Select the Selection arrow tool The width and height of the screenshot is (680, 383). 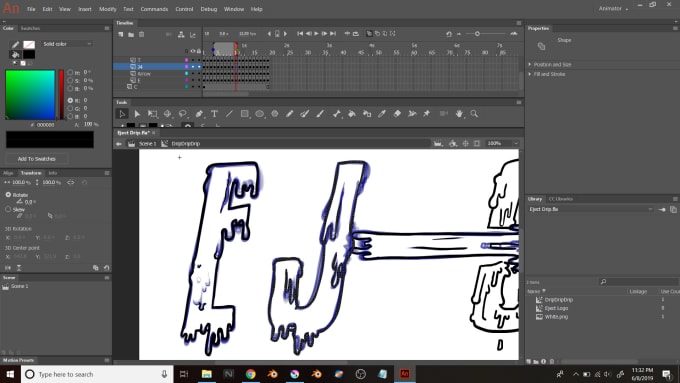point(122,114)
